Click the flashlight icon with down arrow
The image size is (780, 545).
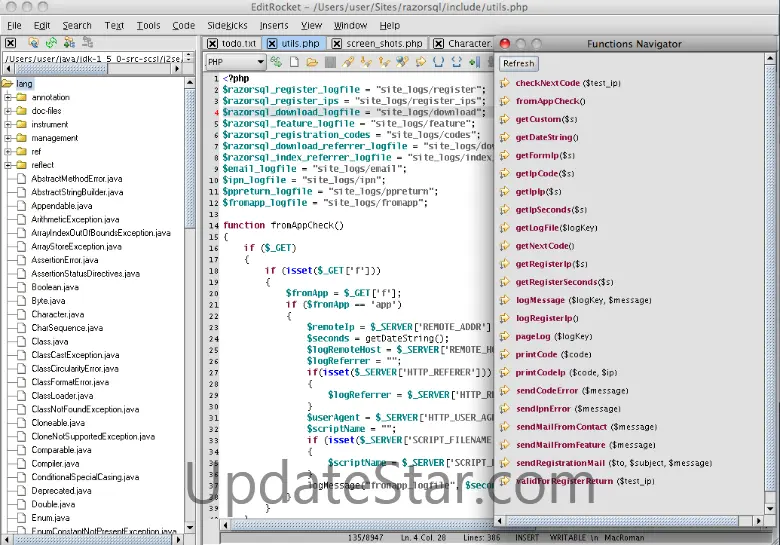tap(366, 62)
